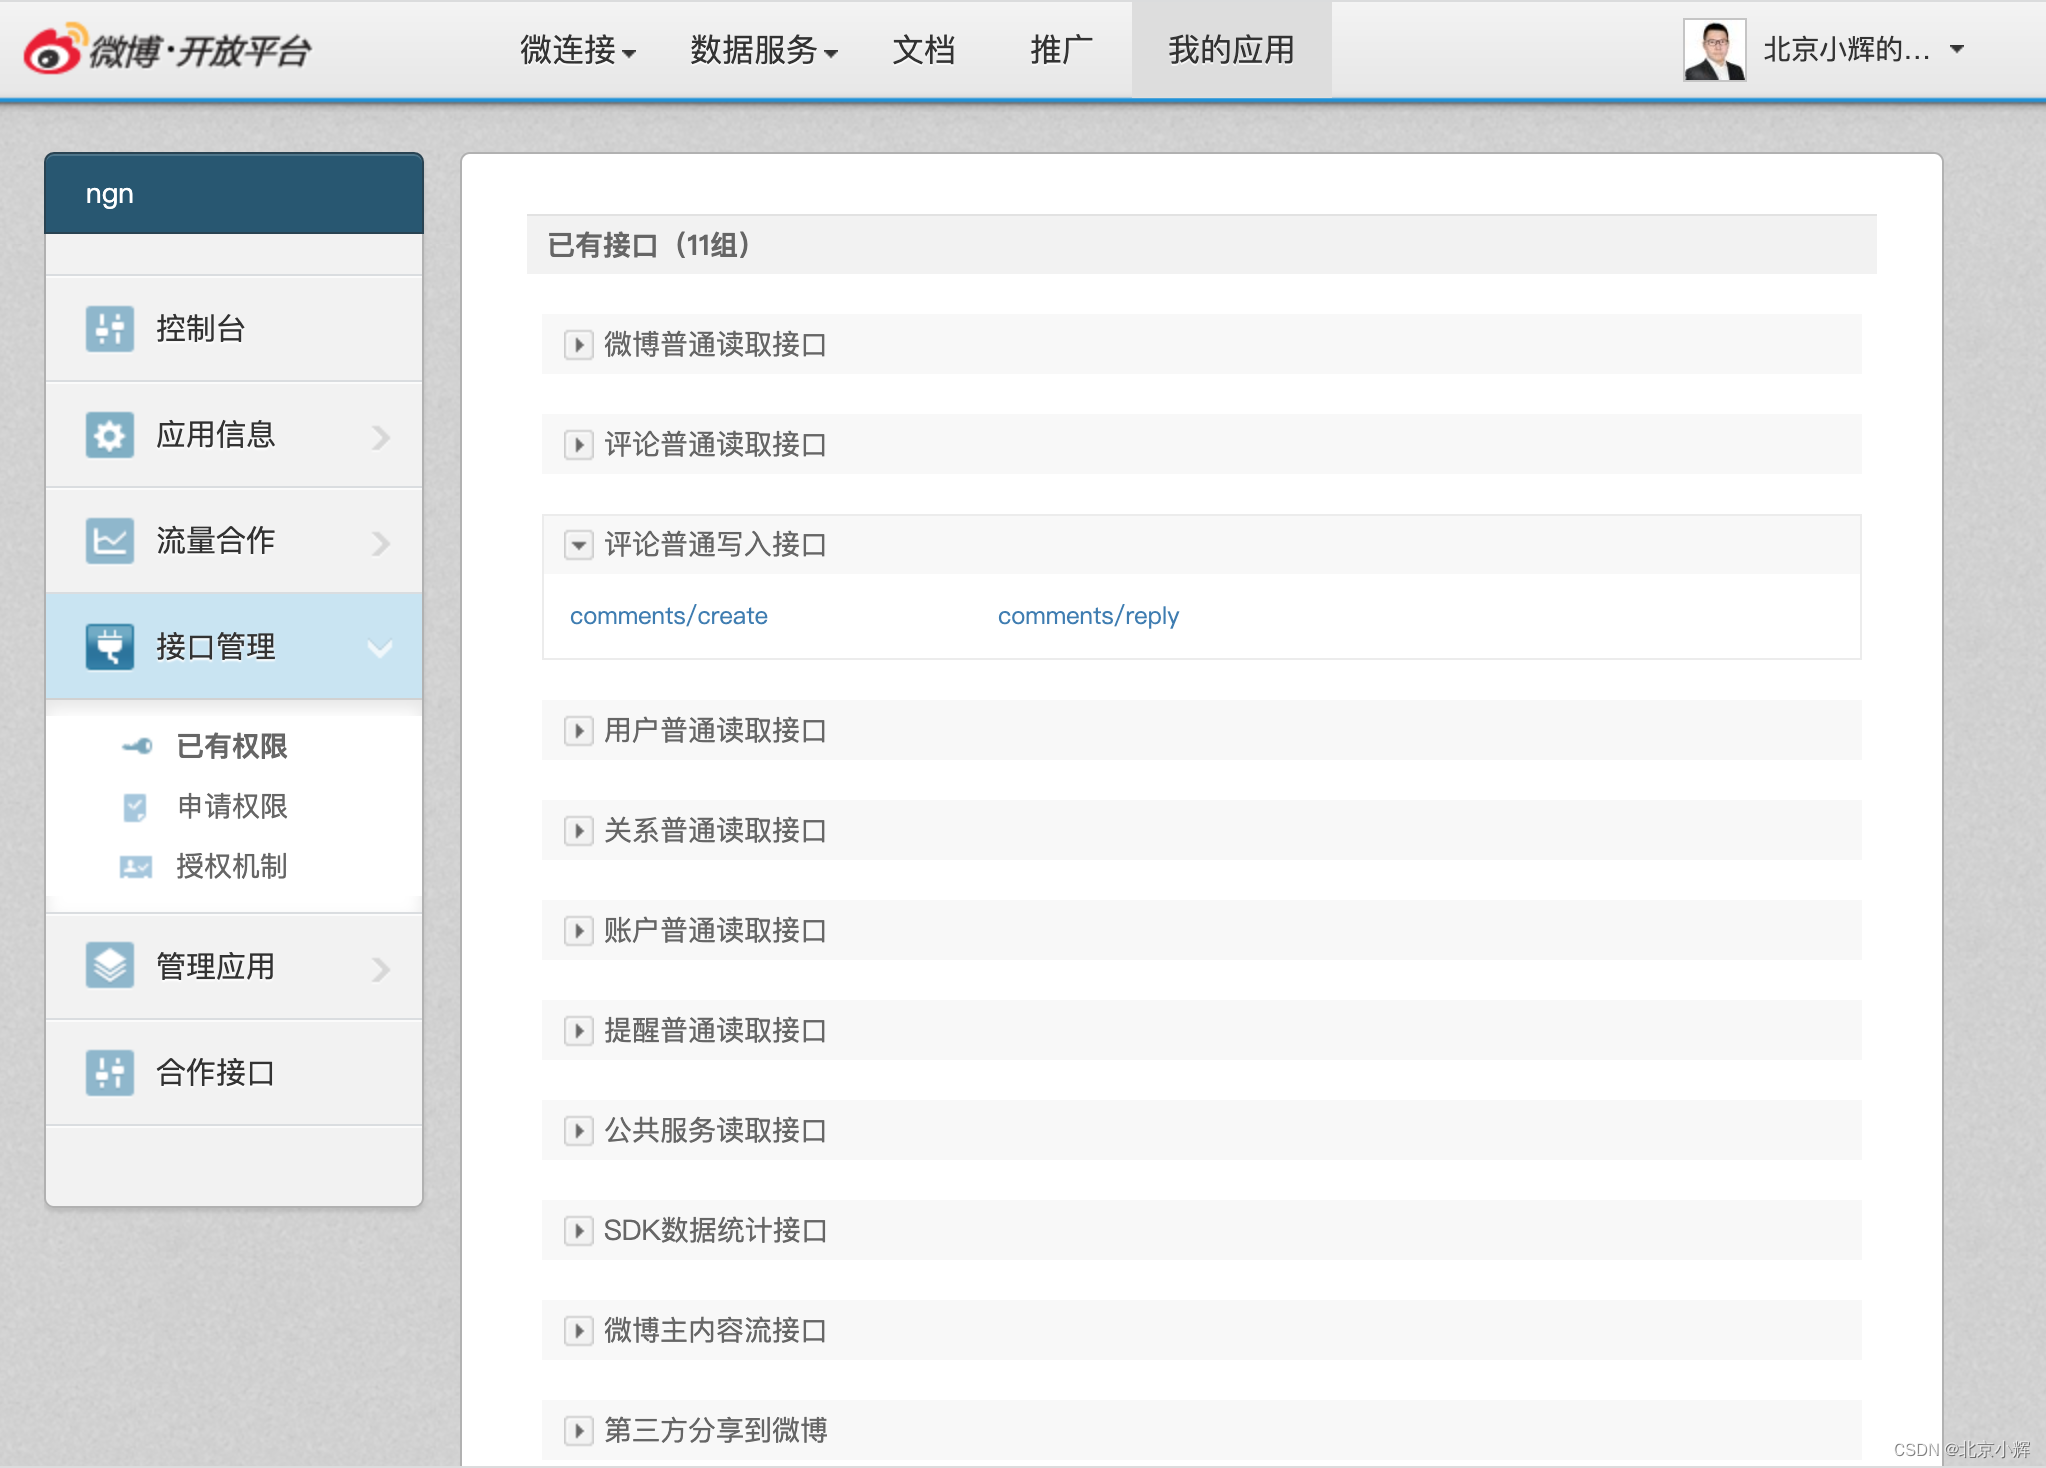Screen dimensions: 2046x1468
Task: Click the checklist icon beside 申请权限
Action: (135, 807)
